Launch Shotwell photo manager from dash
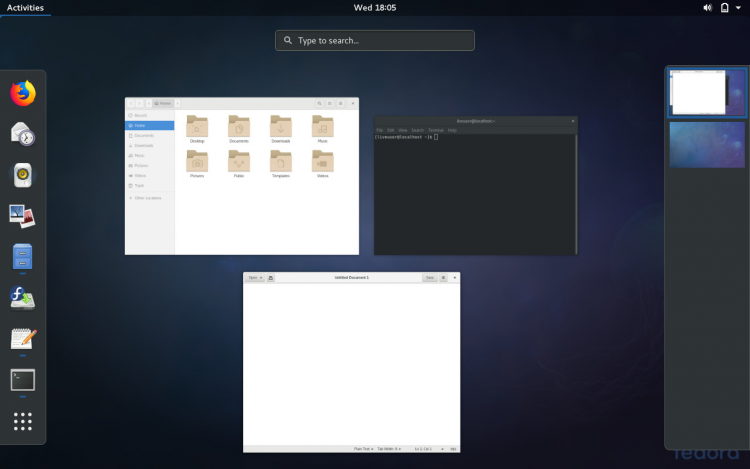The height and width of the screenshot is (469, 750). (23, 216)
